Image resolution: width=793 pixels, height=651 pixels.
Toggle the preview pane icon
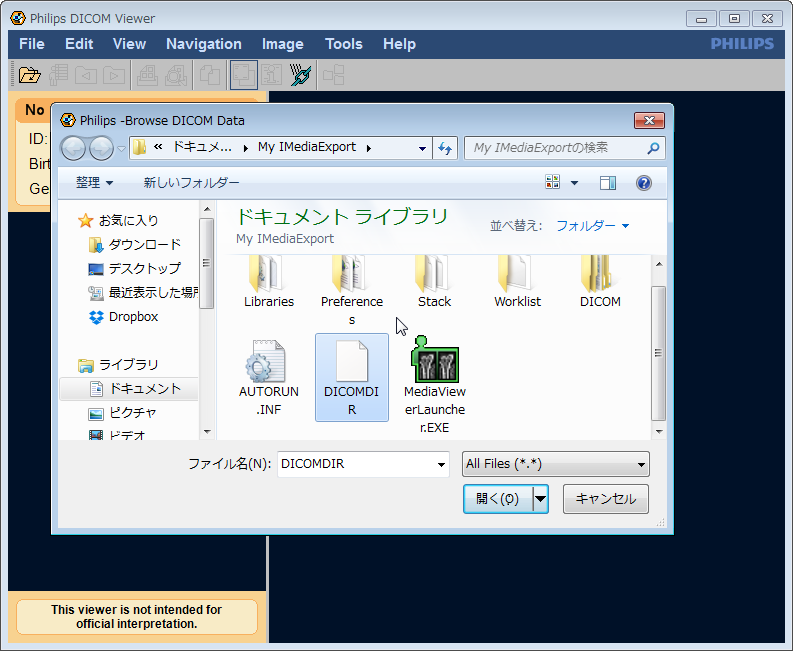[x=607, y=183]
